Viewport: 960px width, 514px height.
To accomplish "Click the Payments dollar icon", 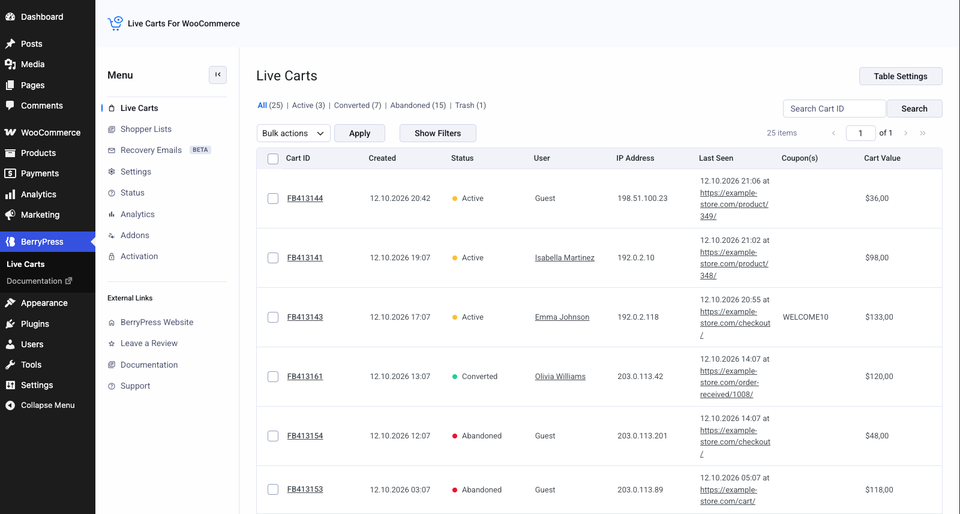I will coord(10,173).
